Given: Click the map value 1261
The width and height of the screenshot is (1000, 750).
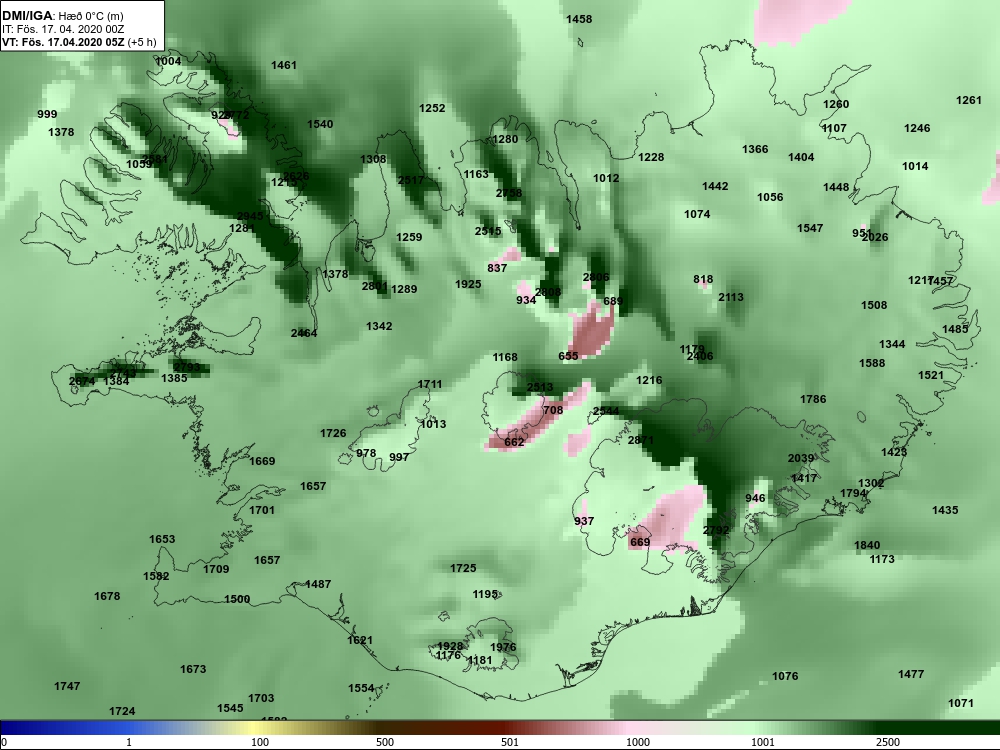Looking at the screenshot, I should [x=969, y=100].
